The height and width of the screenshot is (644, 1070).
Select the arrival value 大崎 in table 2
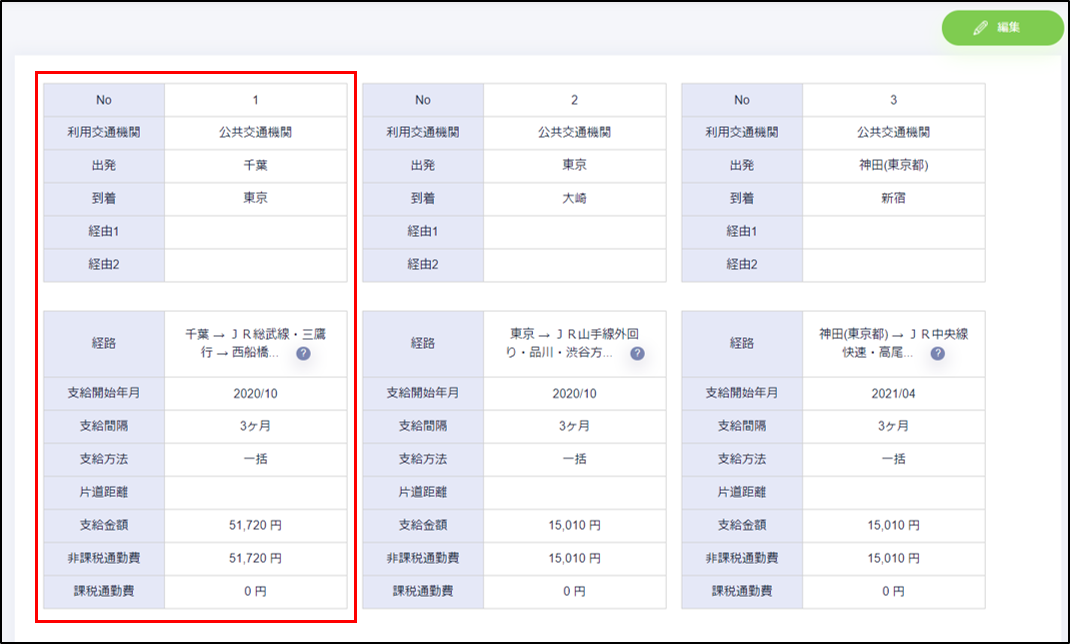pyautogui.click(x=574, y=198)
